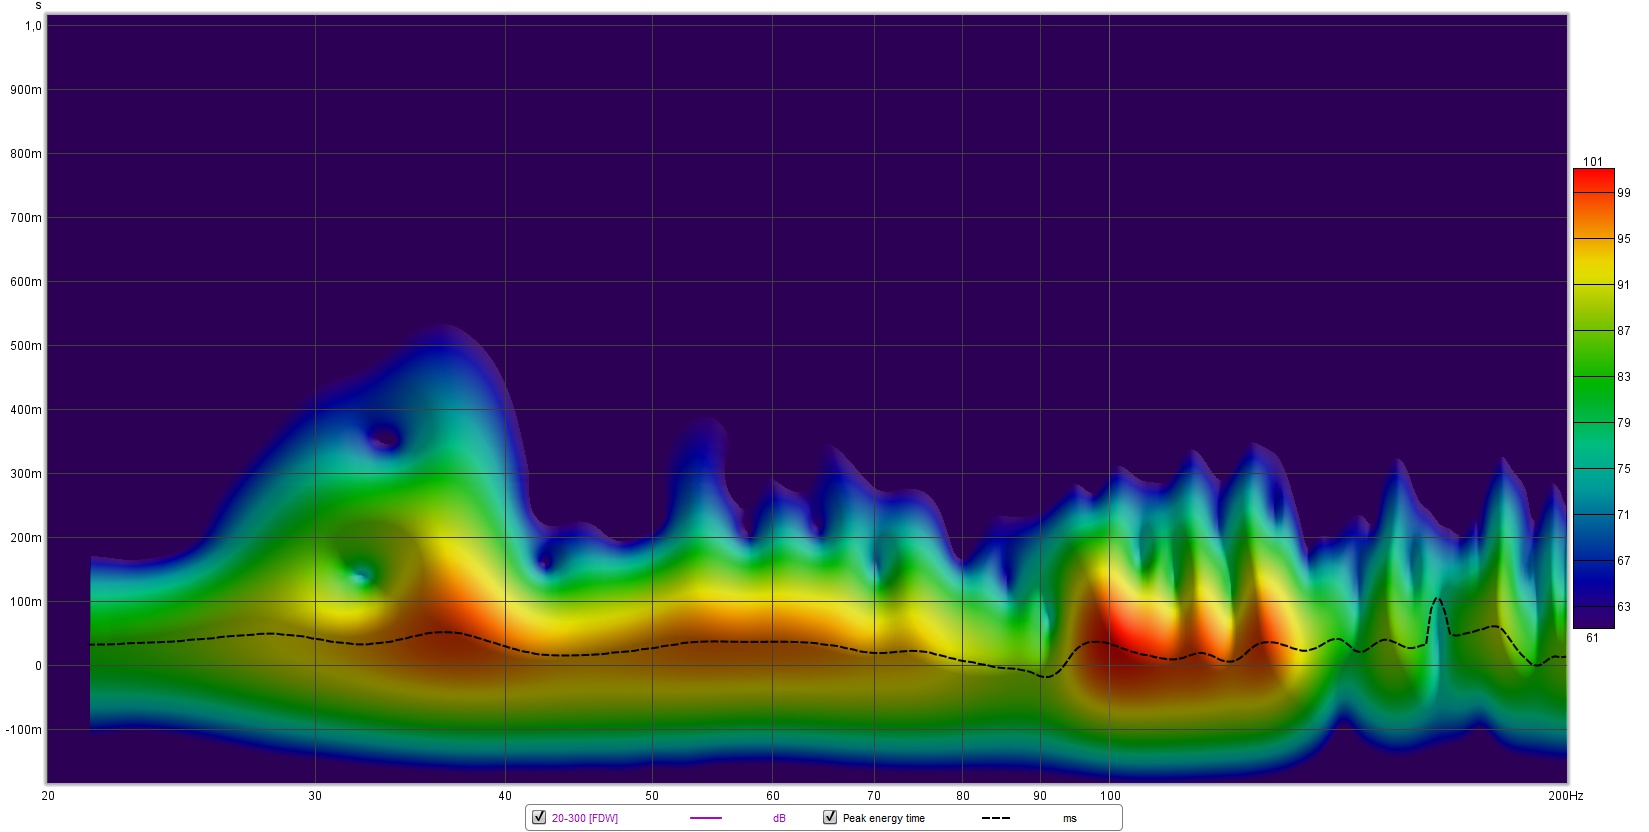Click the 101 top value of colour scale

[1593, 162]
